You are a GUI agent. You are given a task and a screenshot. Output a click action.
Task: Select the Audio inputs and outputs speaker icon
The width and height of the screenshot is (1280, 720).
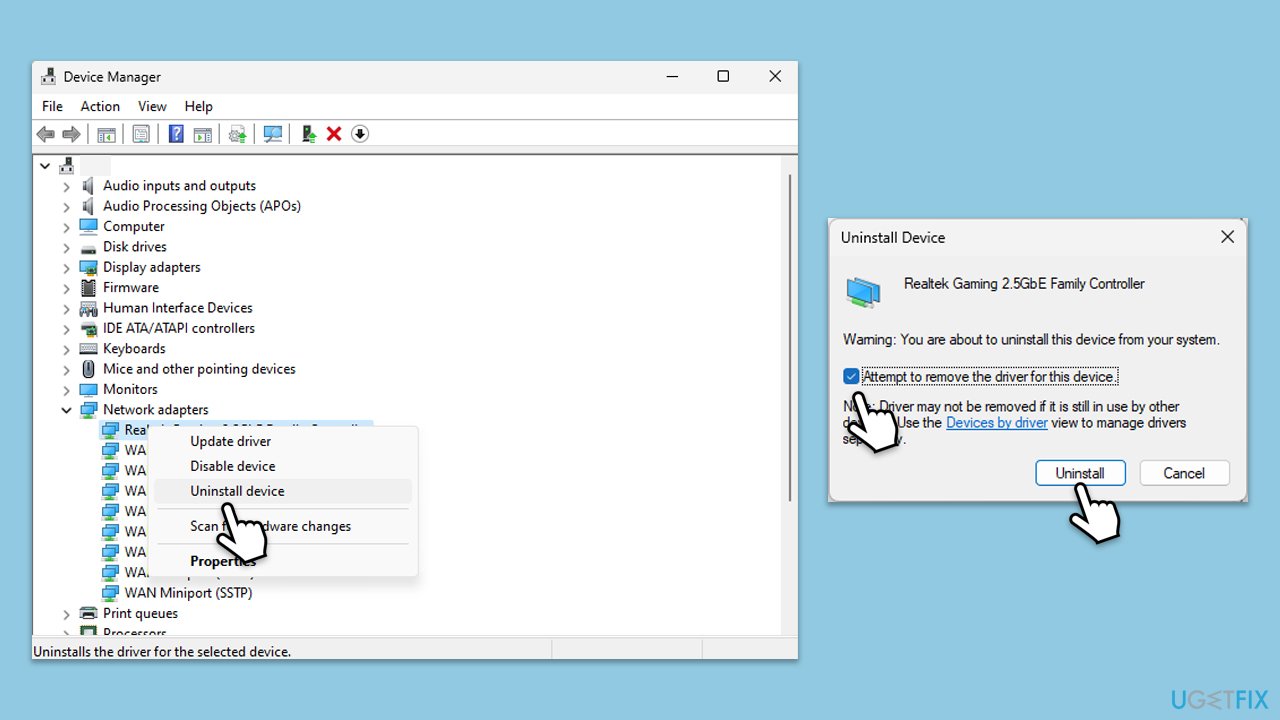[88, 186]
